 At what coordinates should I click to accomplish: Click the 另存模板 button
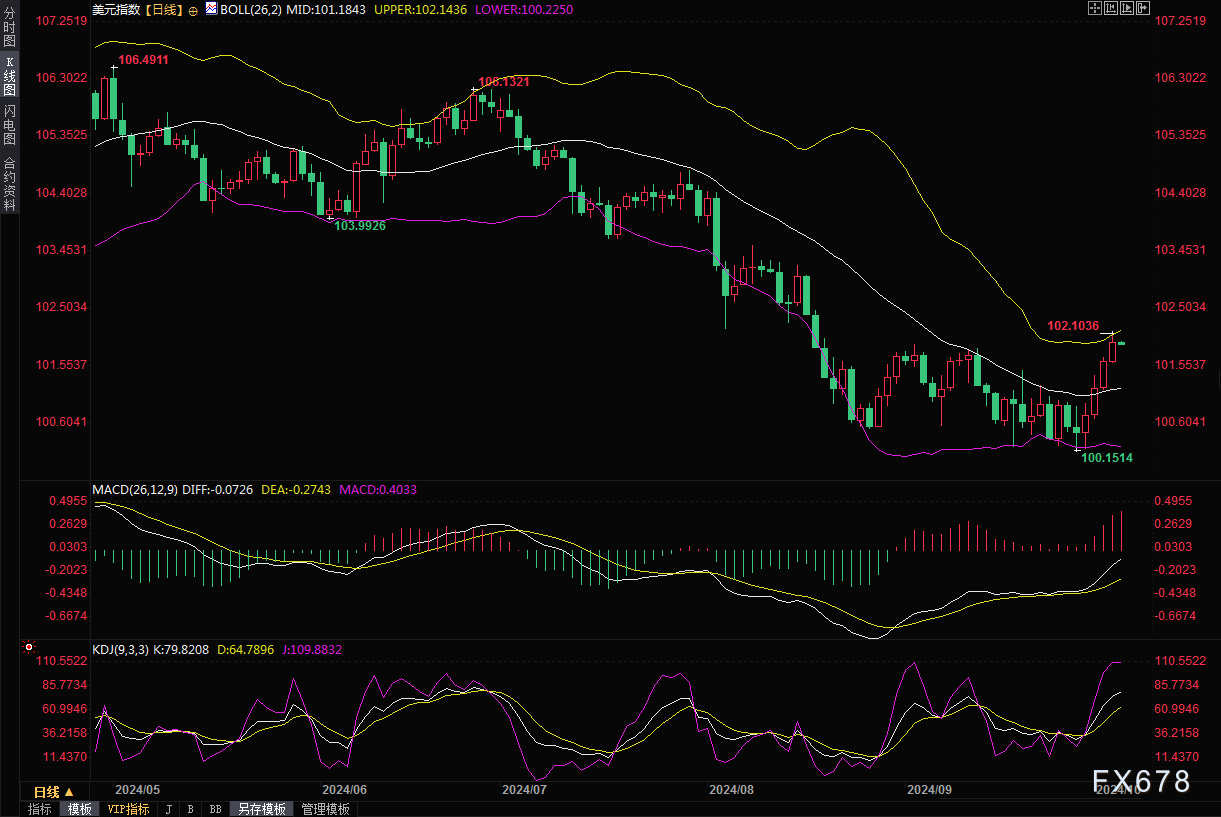click(x=261, y=809)
